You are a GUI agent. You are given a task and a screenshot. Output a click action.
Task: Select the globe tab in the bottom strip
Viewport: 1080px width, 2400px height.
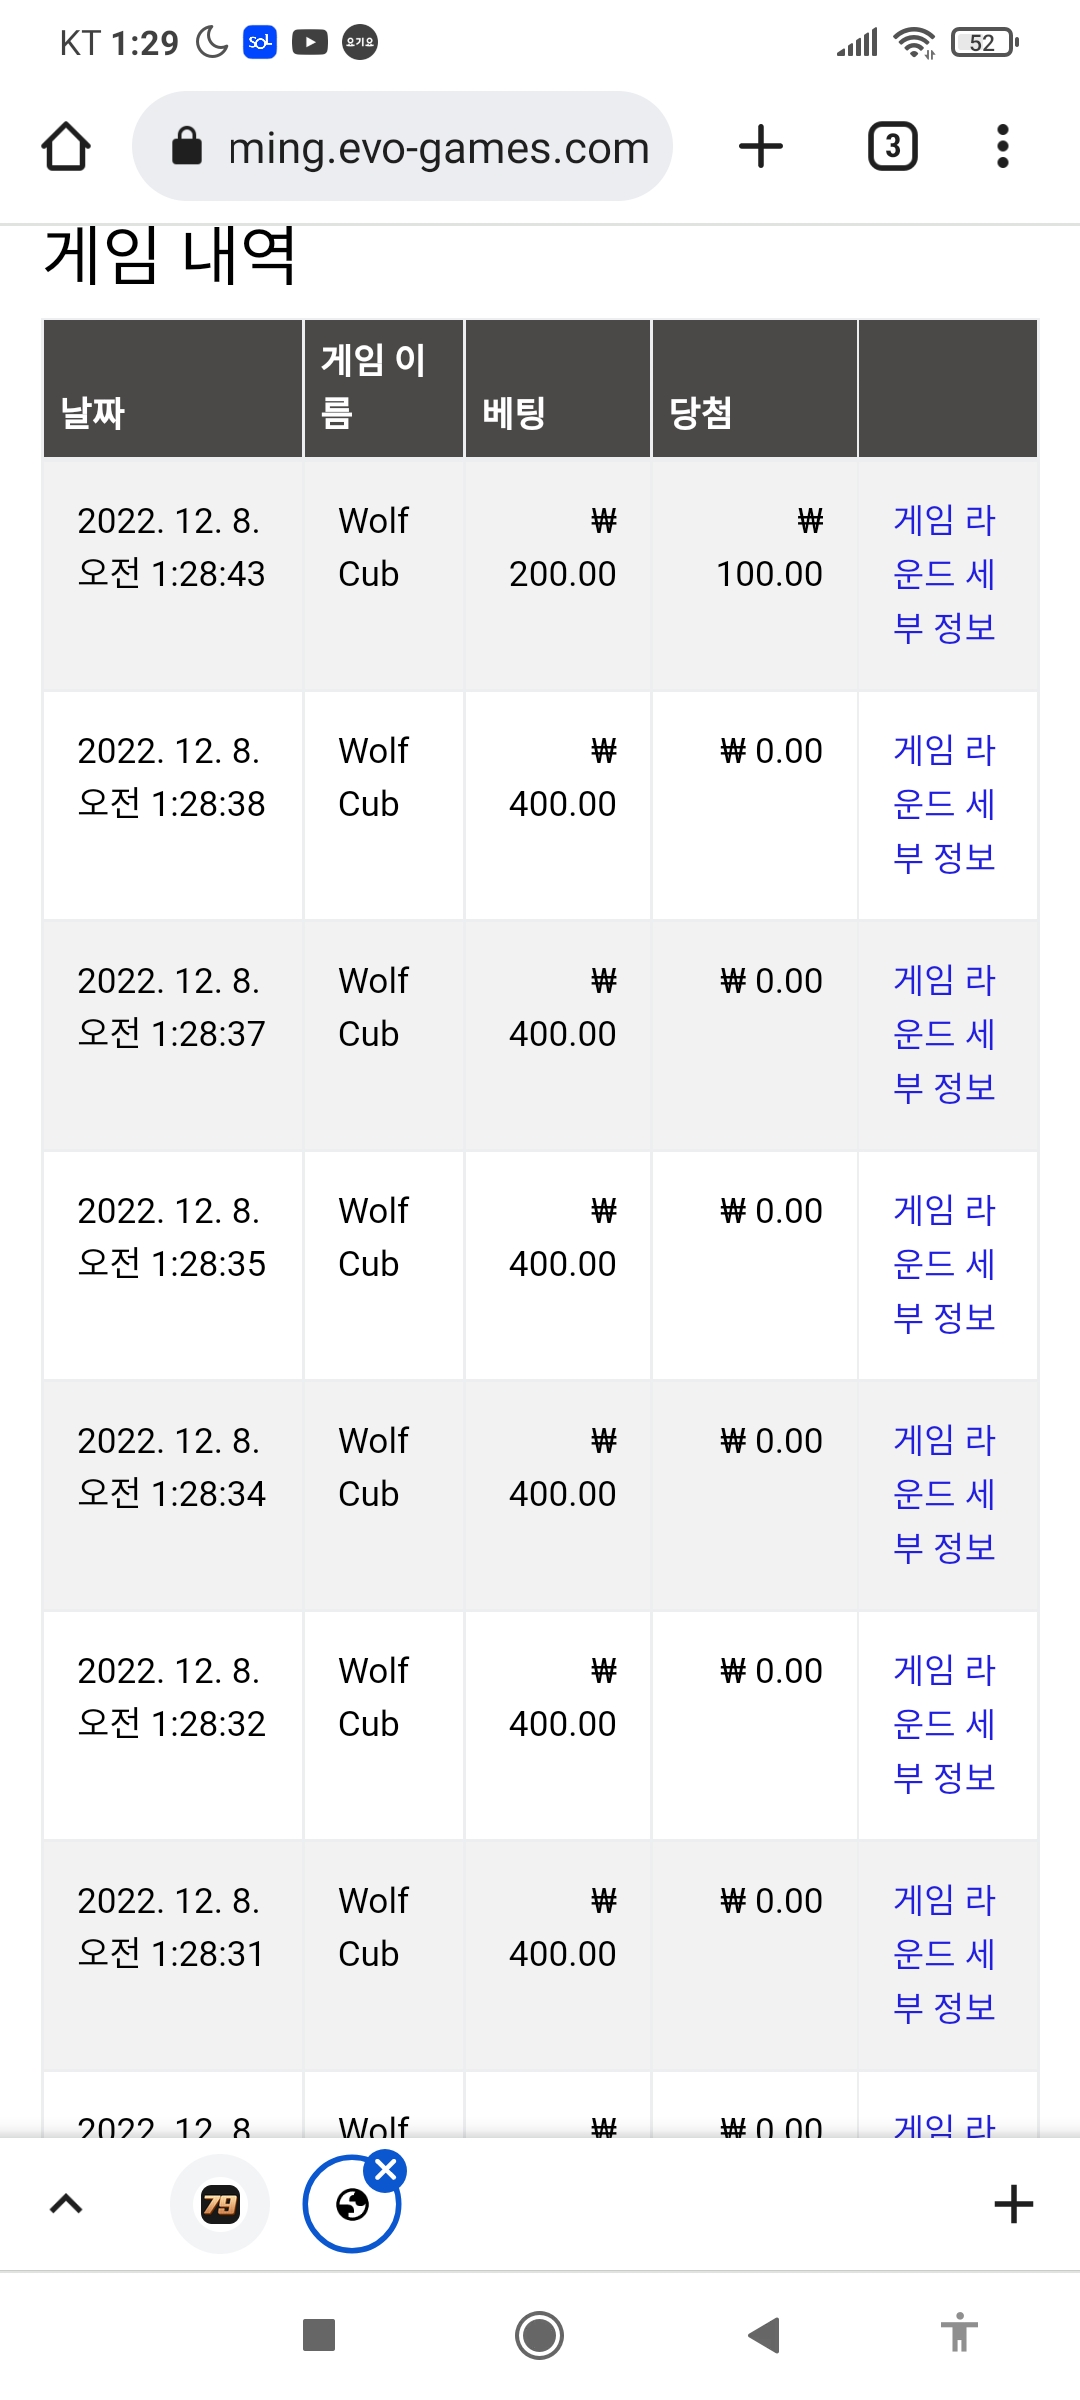352,2204
